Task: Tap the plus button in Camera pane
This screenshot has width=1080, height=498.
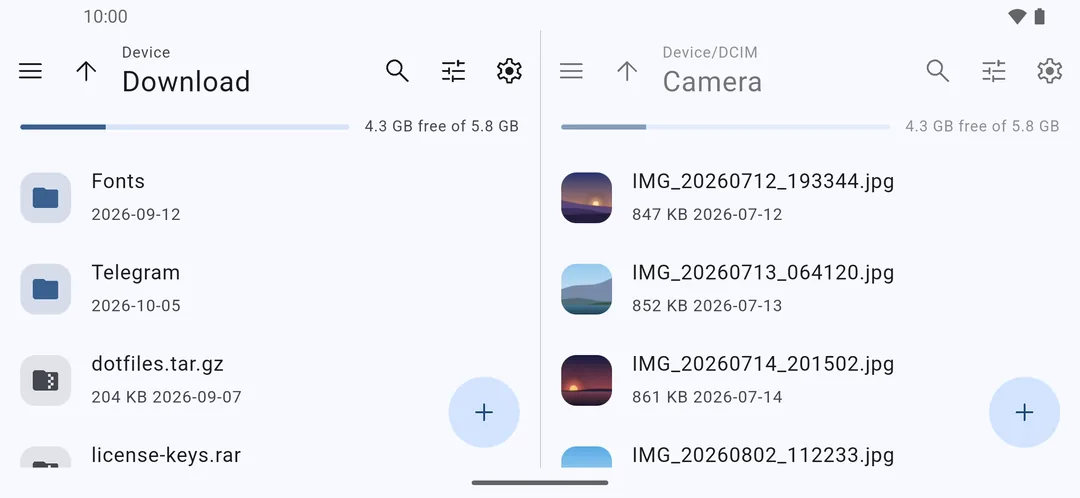Action: pos(1024,413)
